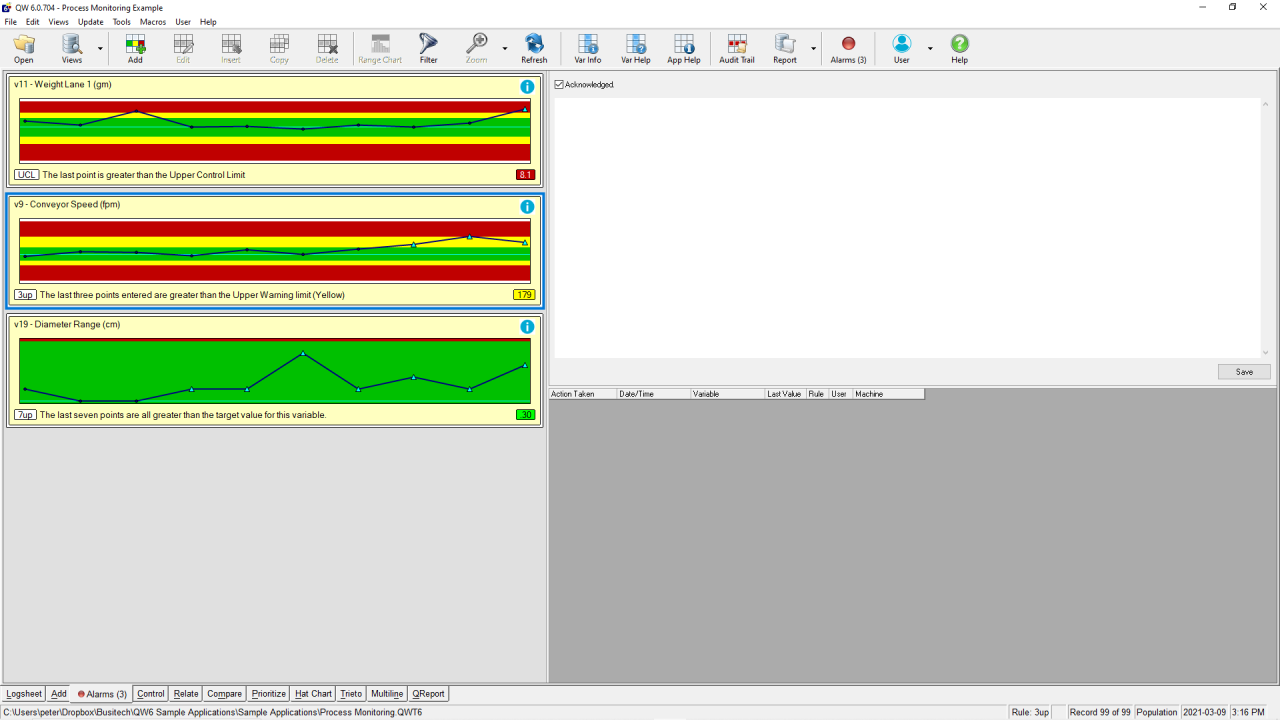Select the Conveyor Speed alarm chart
The width and height of the screenshot is (1280, 720).
point(274,251)
